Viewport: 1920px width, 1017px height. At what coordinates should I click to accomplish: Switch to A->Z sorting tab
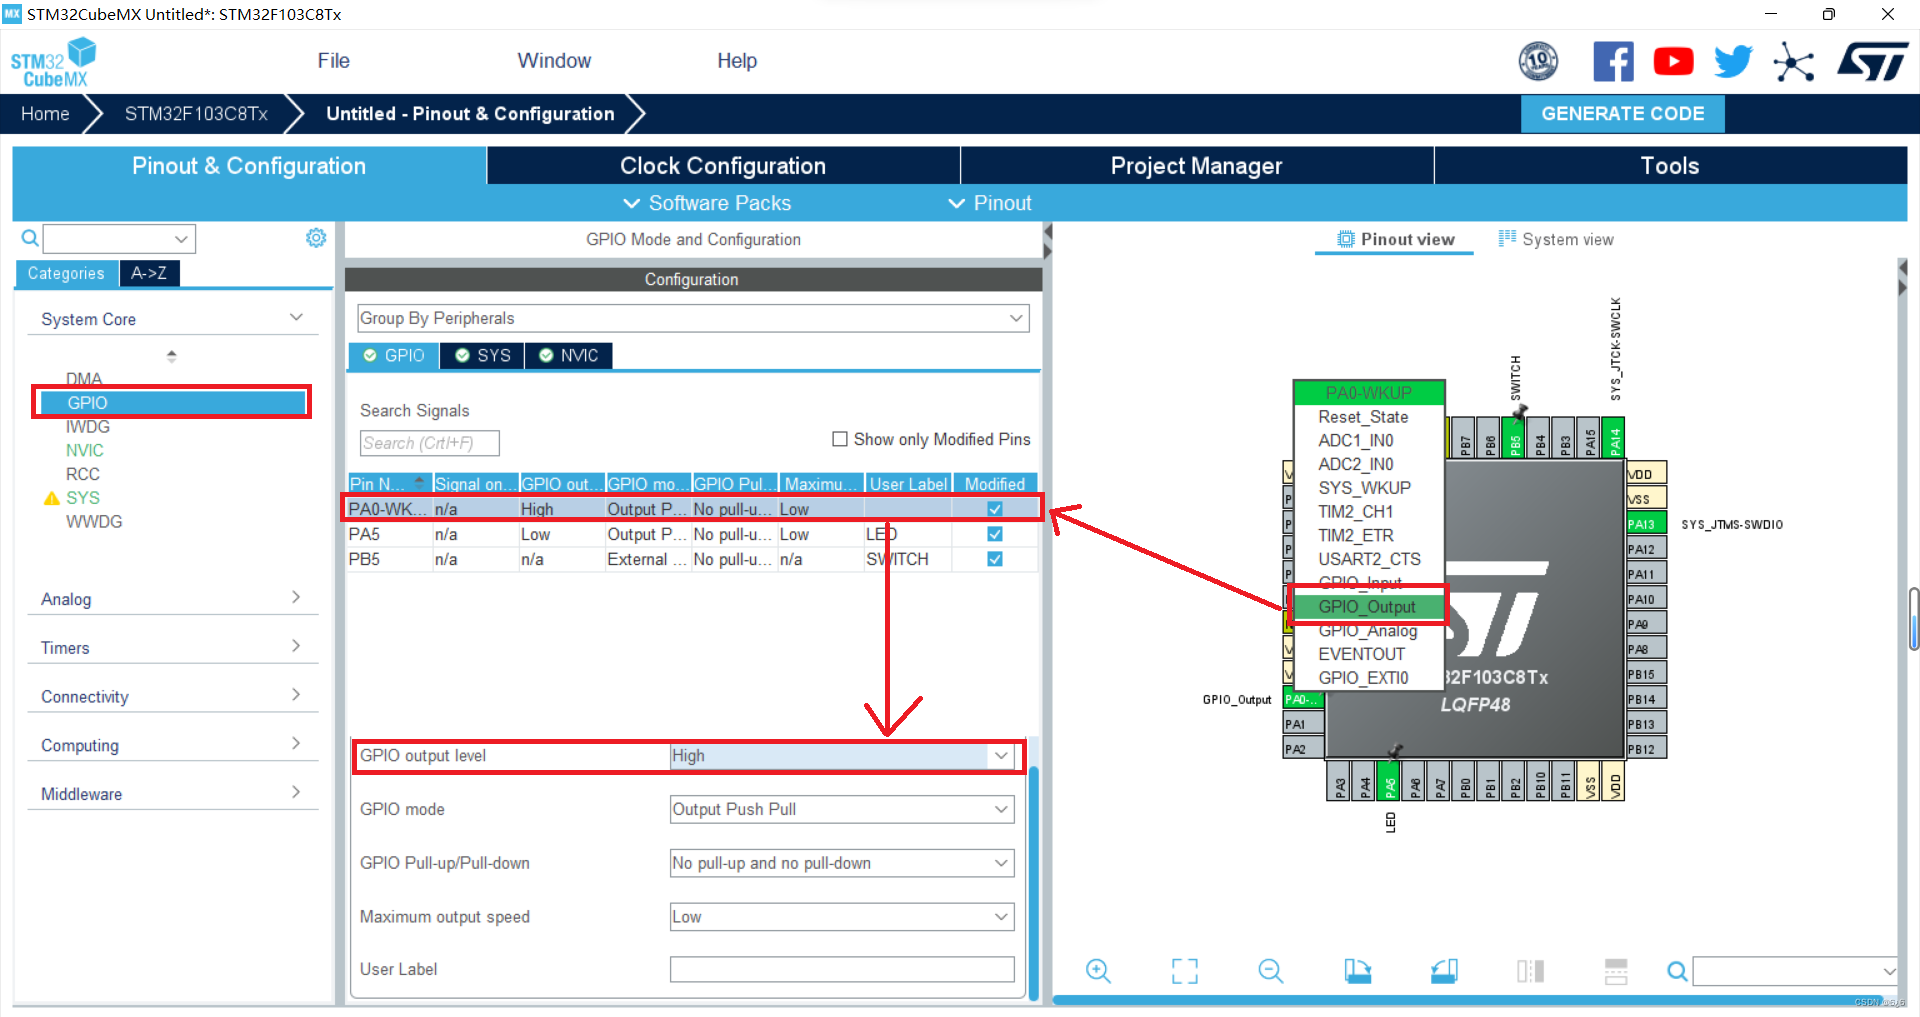[x=149, y=273]
